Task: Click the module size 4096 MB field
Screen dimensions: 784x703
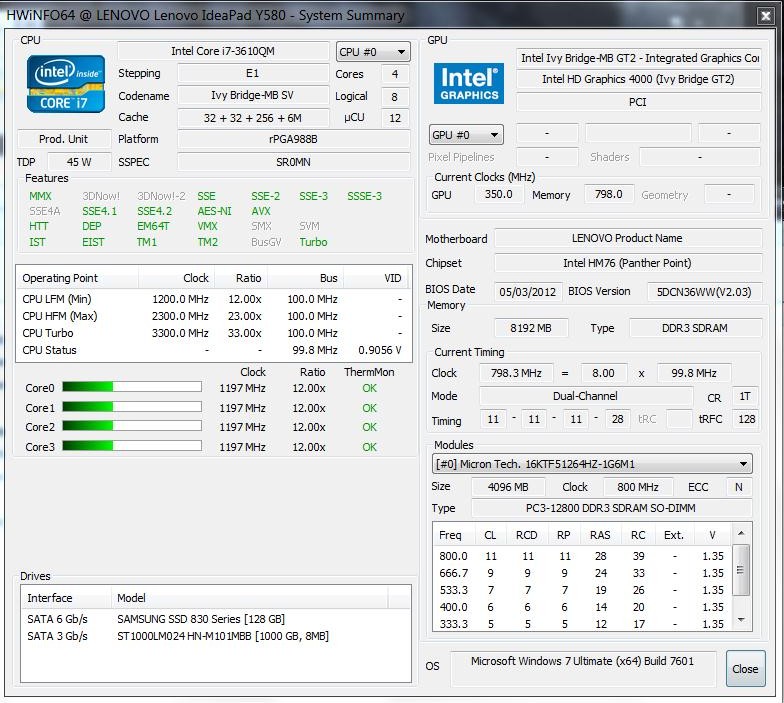Action: pos(508,487)
